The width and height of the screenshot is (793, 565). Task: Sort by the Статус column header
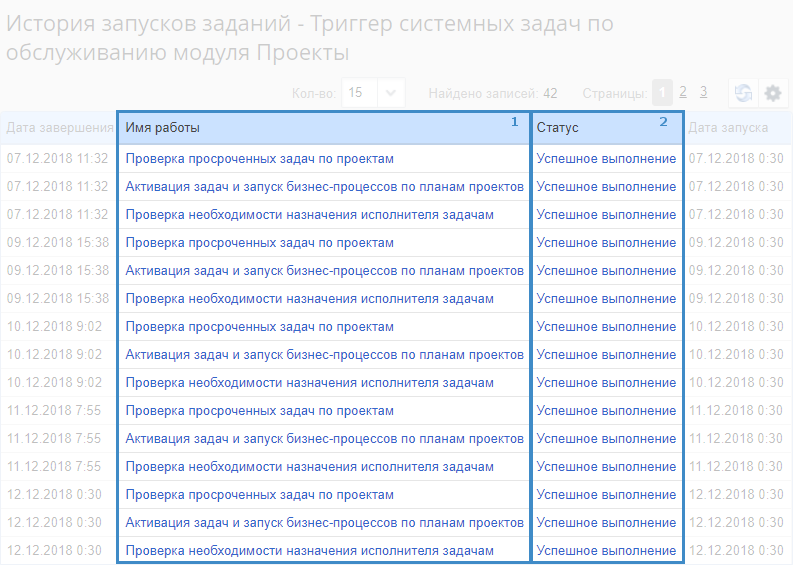tap(557, 128)
